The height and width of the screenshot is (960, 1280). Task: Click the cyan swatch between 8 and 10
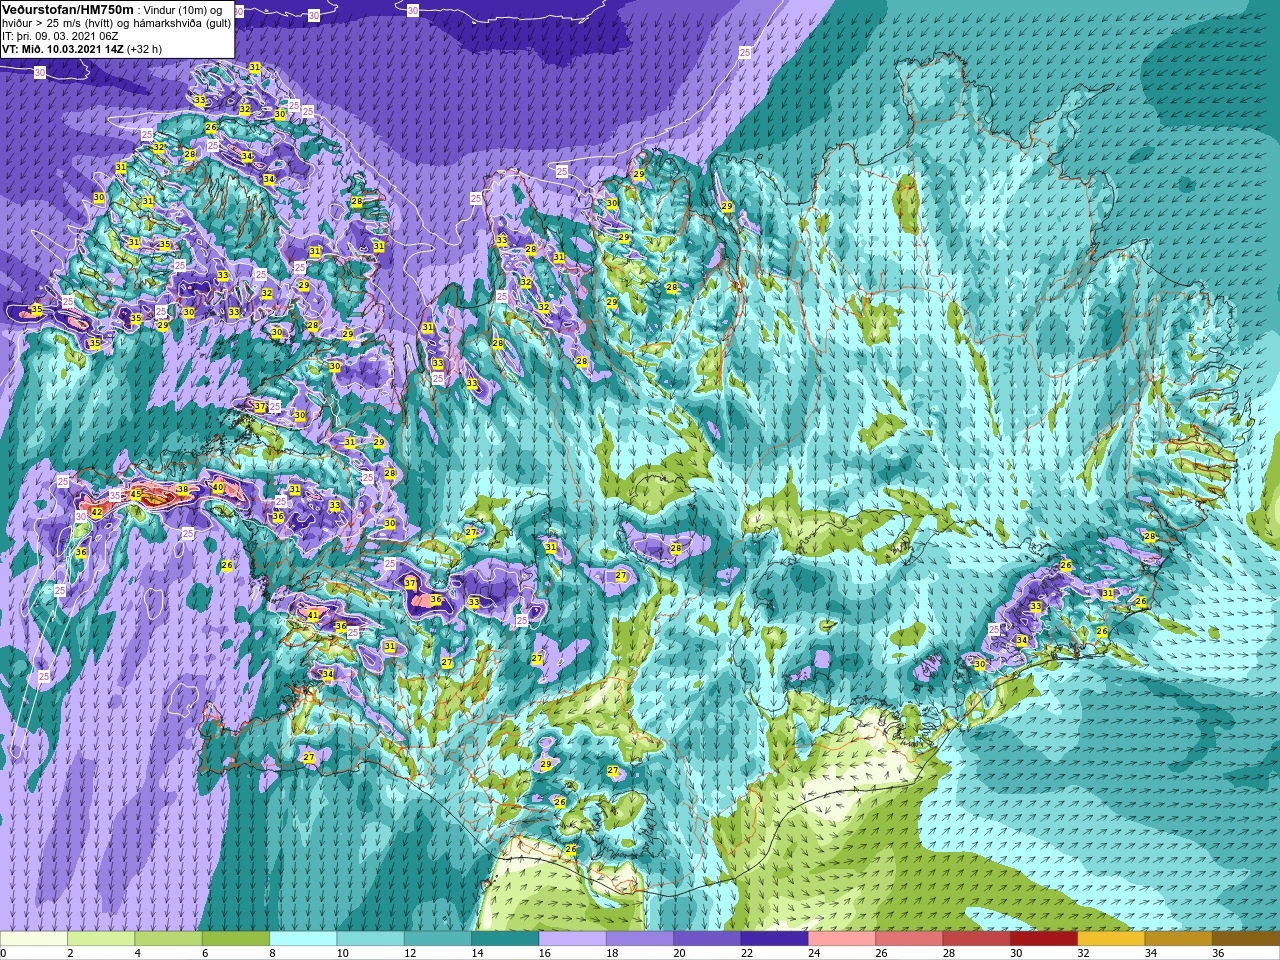pos(303,939)
